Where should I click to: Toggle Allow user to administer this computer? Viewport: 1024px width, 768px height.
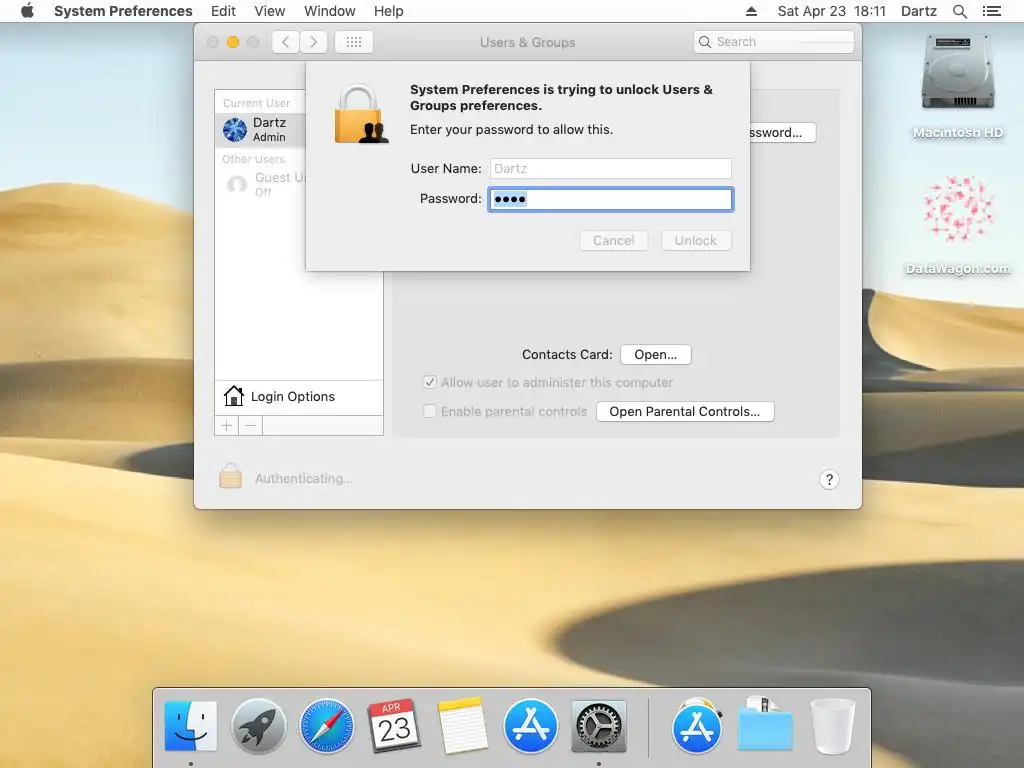(430, 382)
